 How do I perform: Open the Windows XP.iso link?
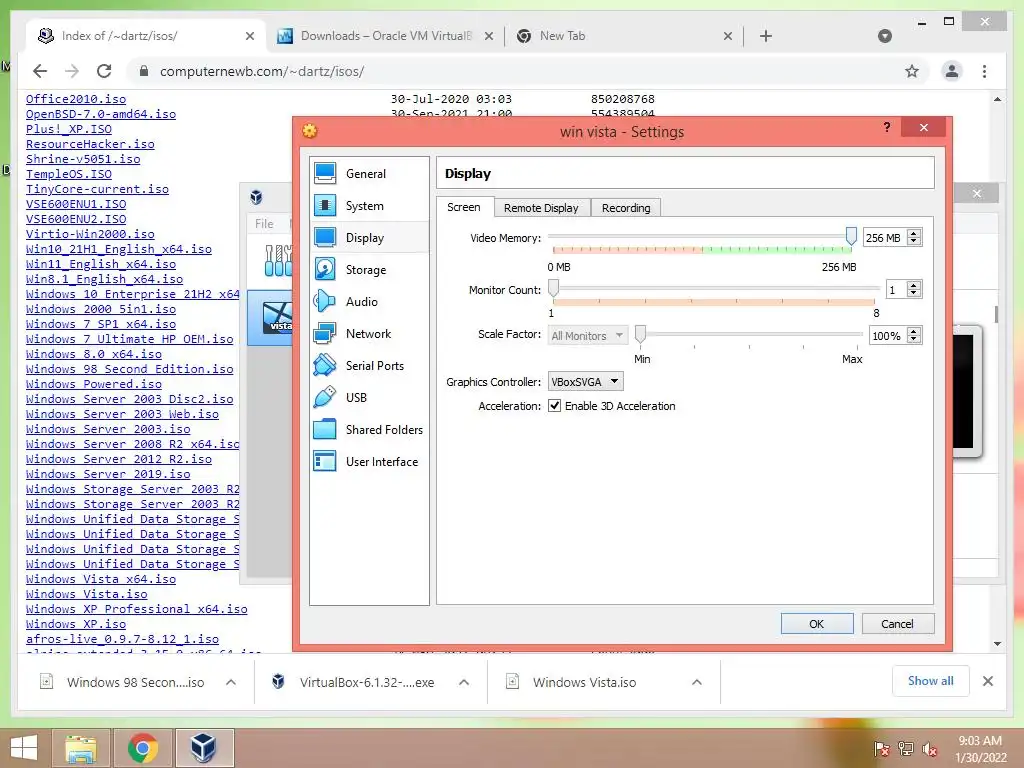pyautogui.click(x=76, y=624)
